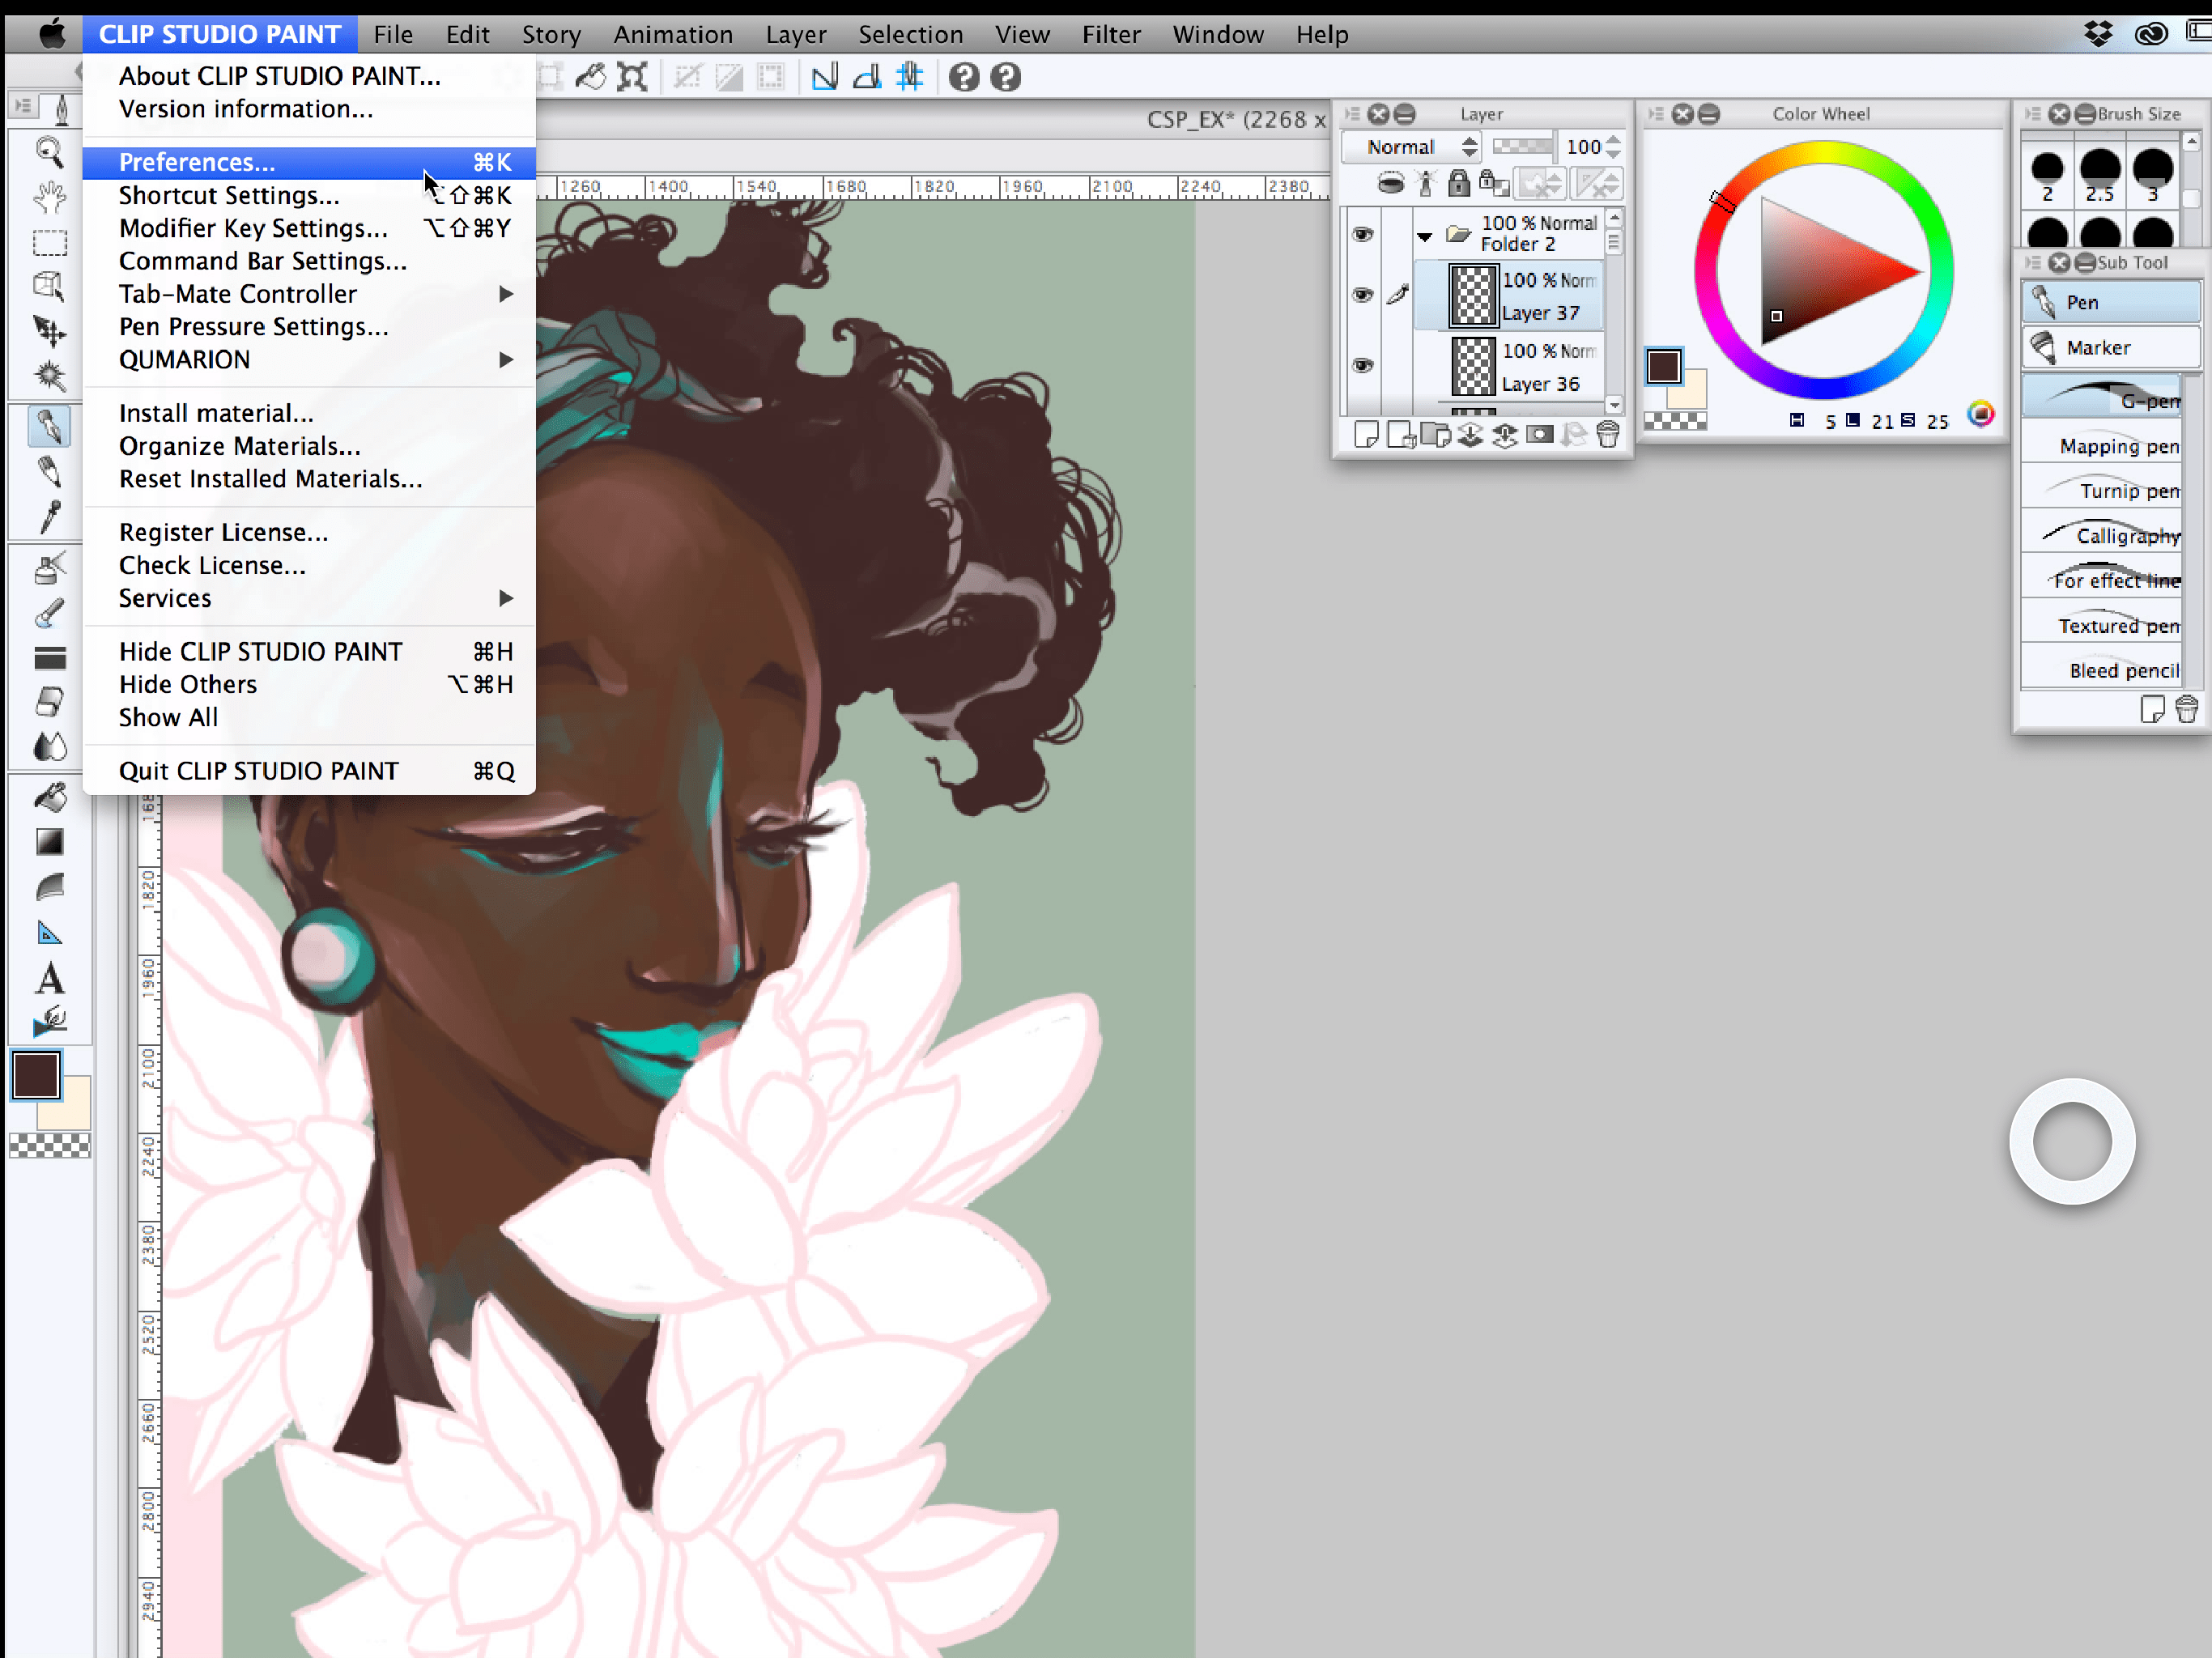Toggle visibility of Layer 36
The width and height of the screenshot is (2212, 1658).
click(x=1362, y=365)
